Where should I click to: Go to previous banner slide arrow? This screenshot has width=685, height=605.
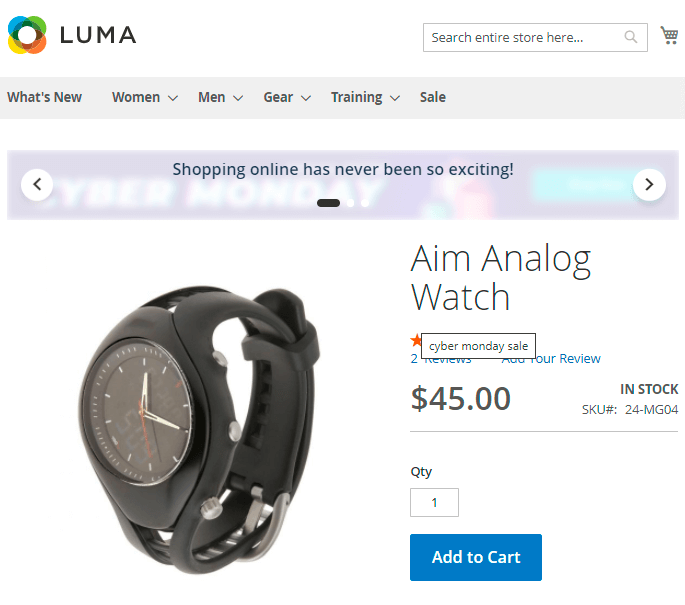coord(37,185)
